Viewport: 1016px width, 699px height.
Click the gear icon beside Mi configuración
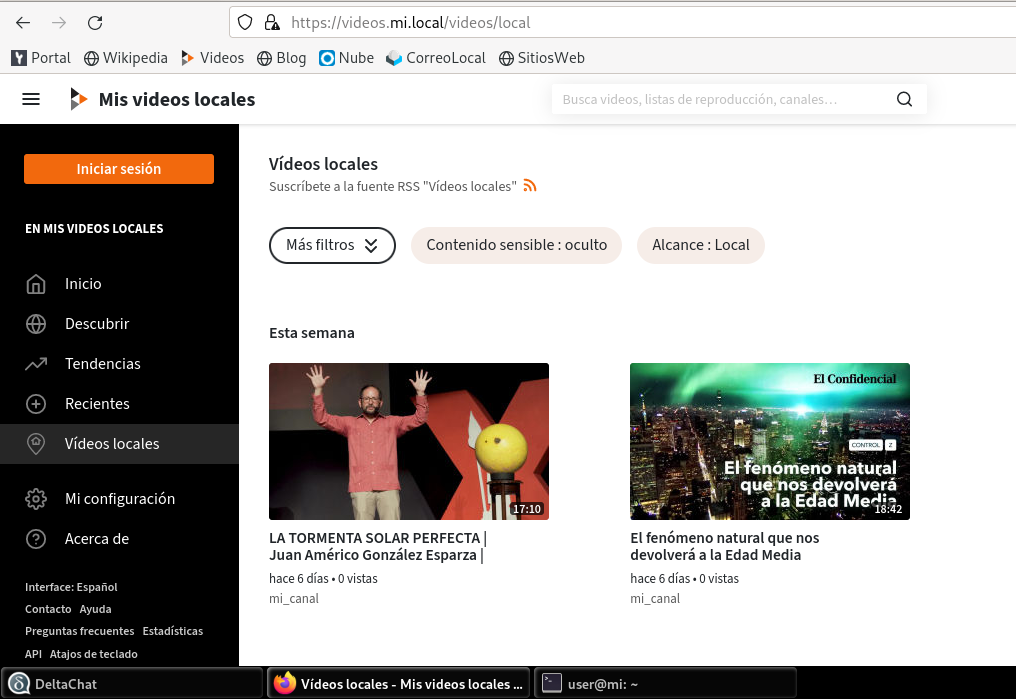36,499
